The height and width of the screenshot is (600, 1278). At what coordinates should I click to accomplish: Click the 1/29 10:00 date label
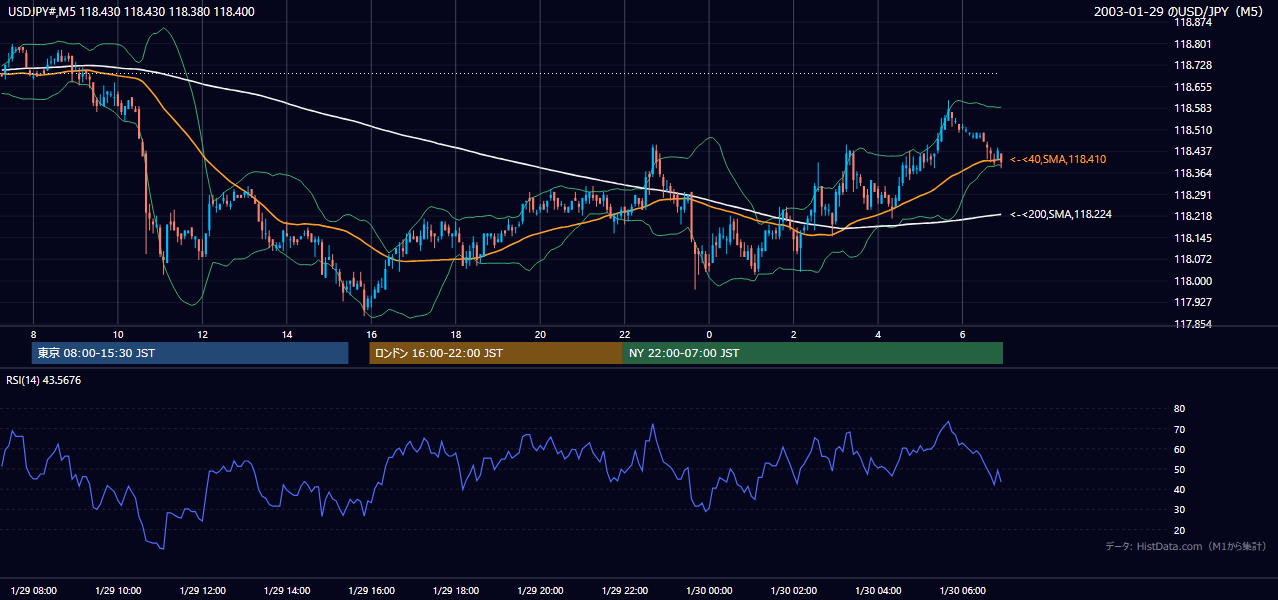(x=118, y=590)
